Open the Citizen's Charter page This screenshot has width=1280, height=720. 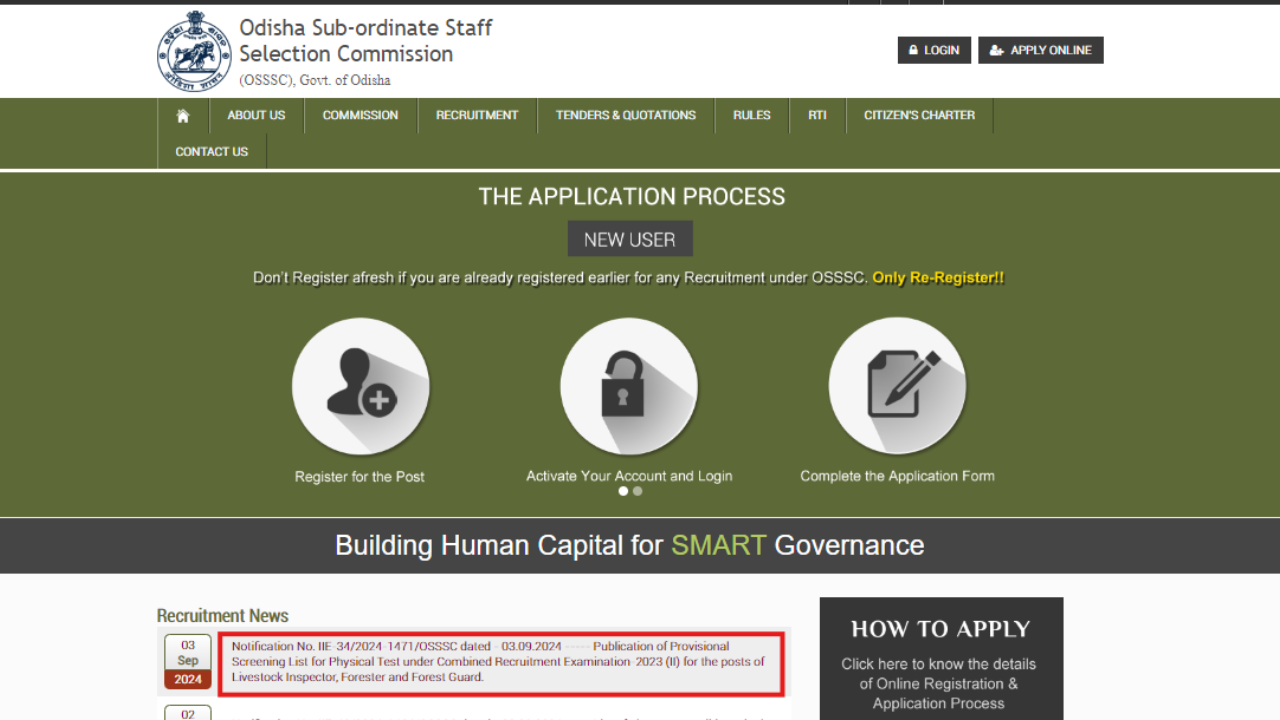(919, 116)
